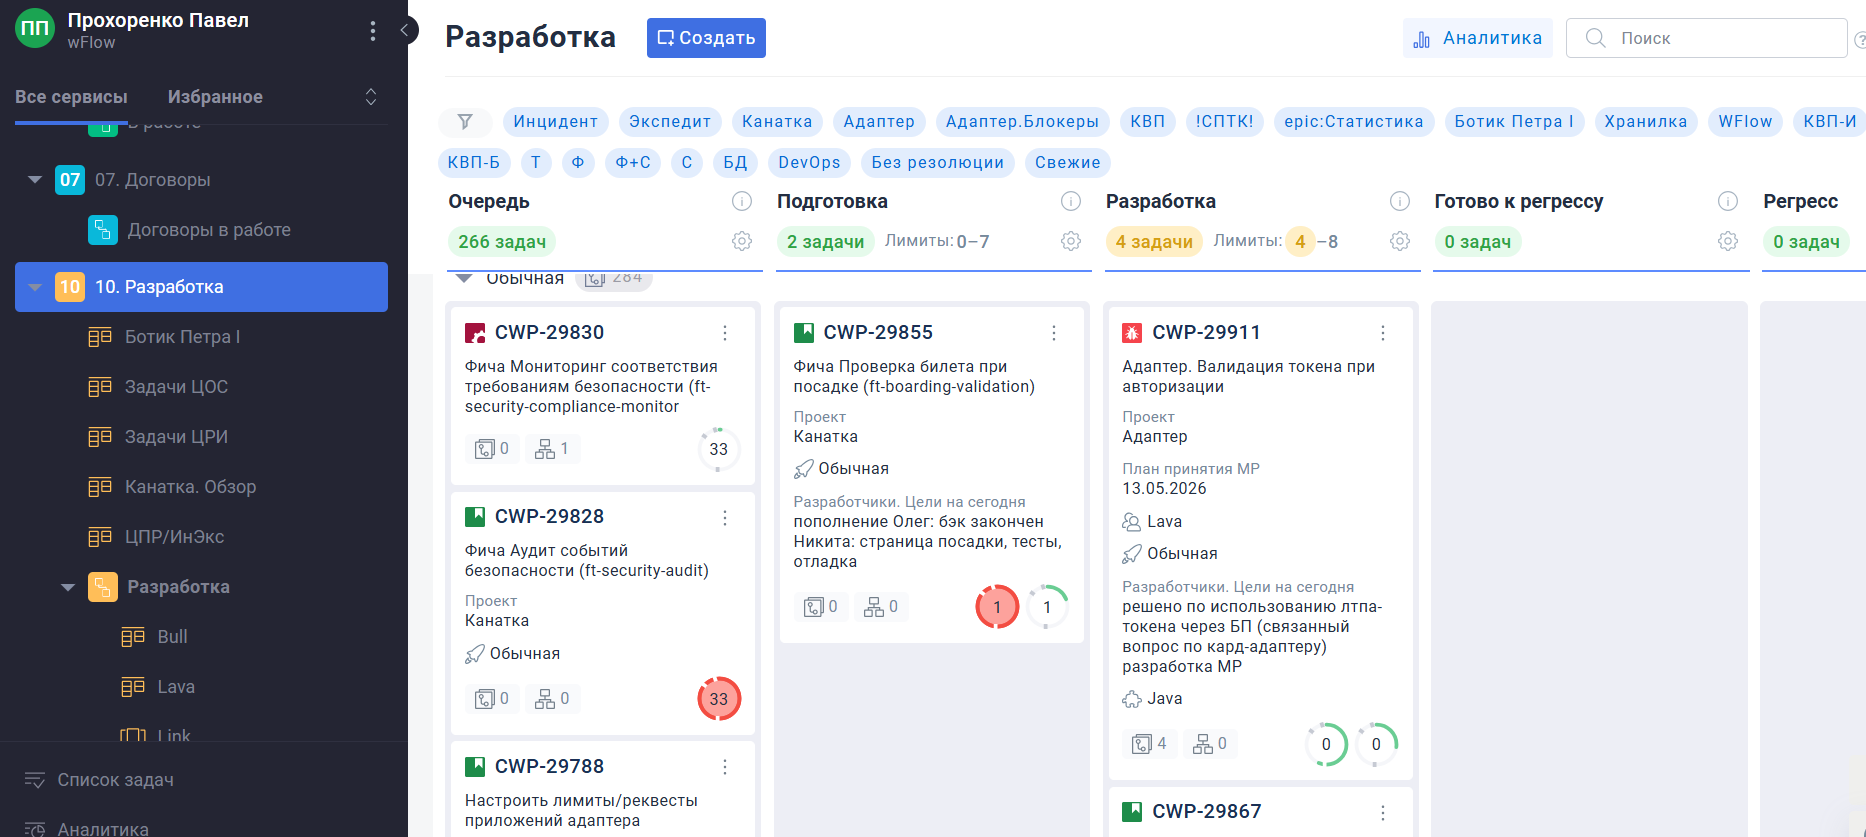Open Задачи ЦРИ board in the sidebar

(176, 437)
